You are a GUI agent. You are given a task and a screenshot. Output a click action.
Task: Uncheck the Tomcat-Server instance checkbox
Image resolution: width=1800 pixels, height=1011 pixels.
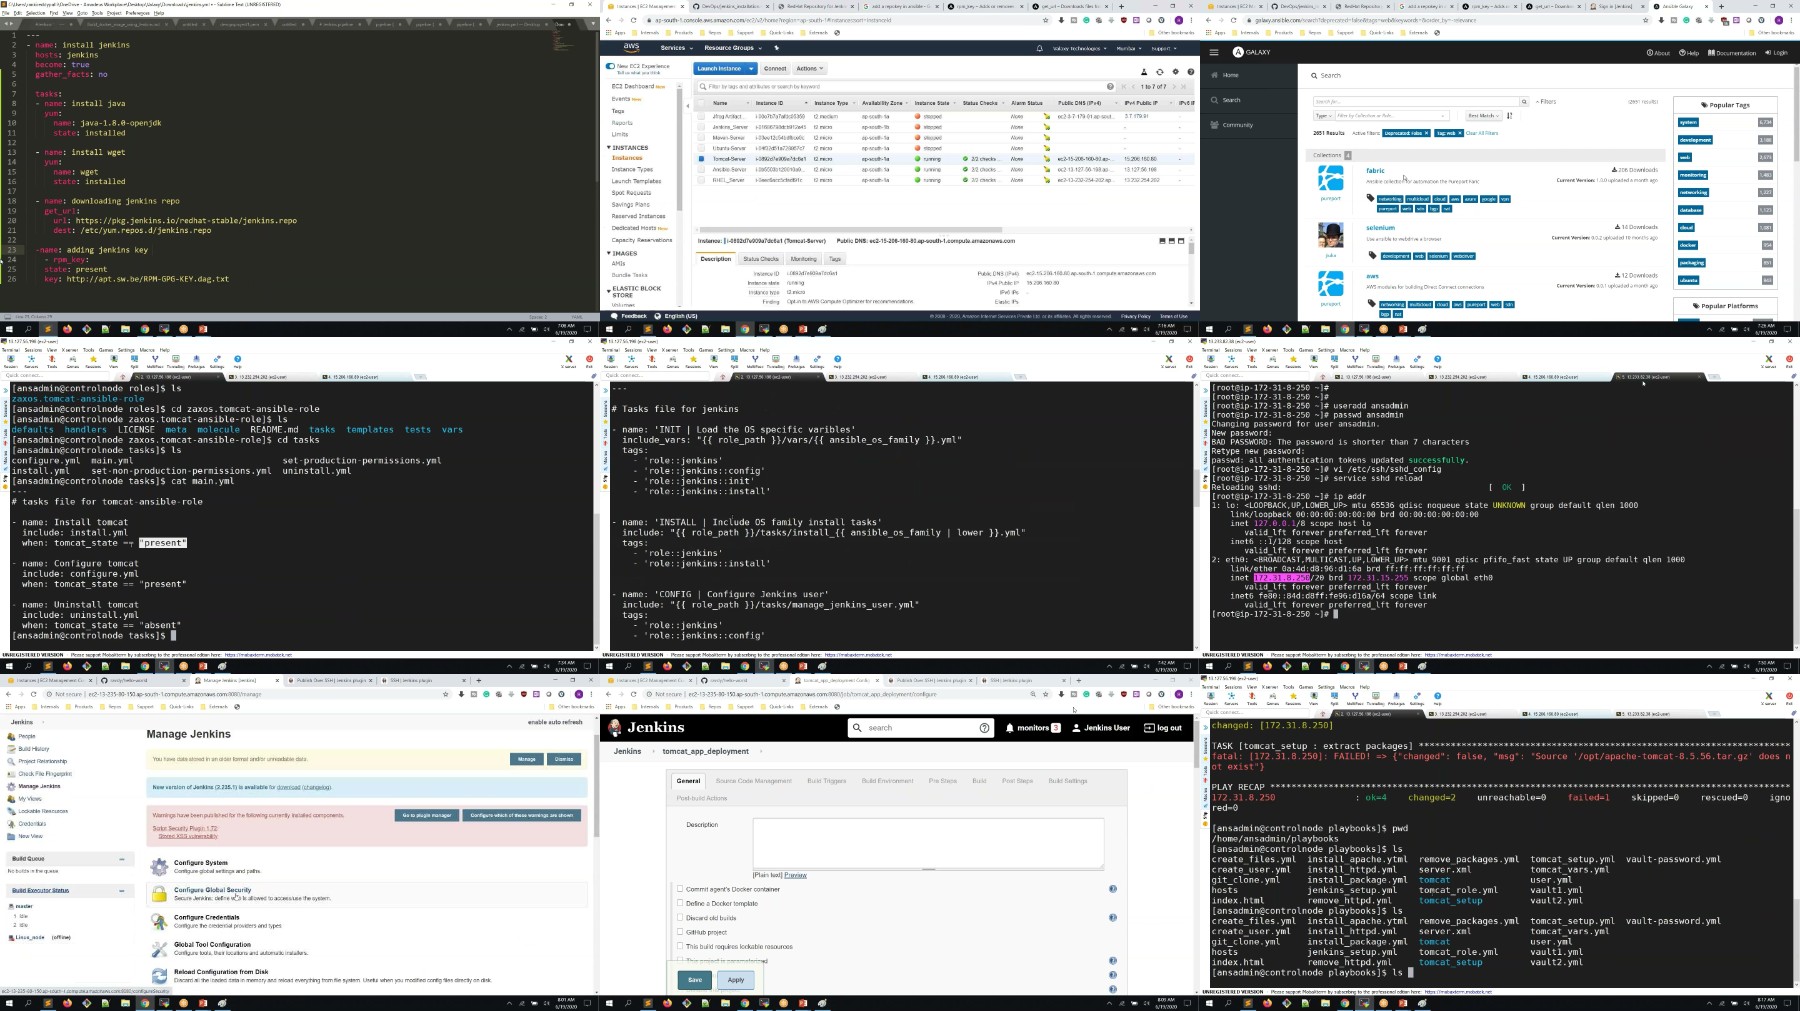point(701,158)
